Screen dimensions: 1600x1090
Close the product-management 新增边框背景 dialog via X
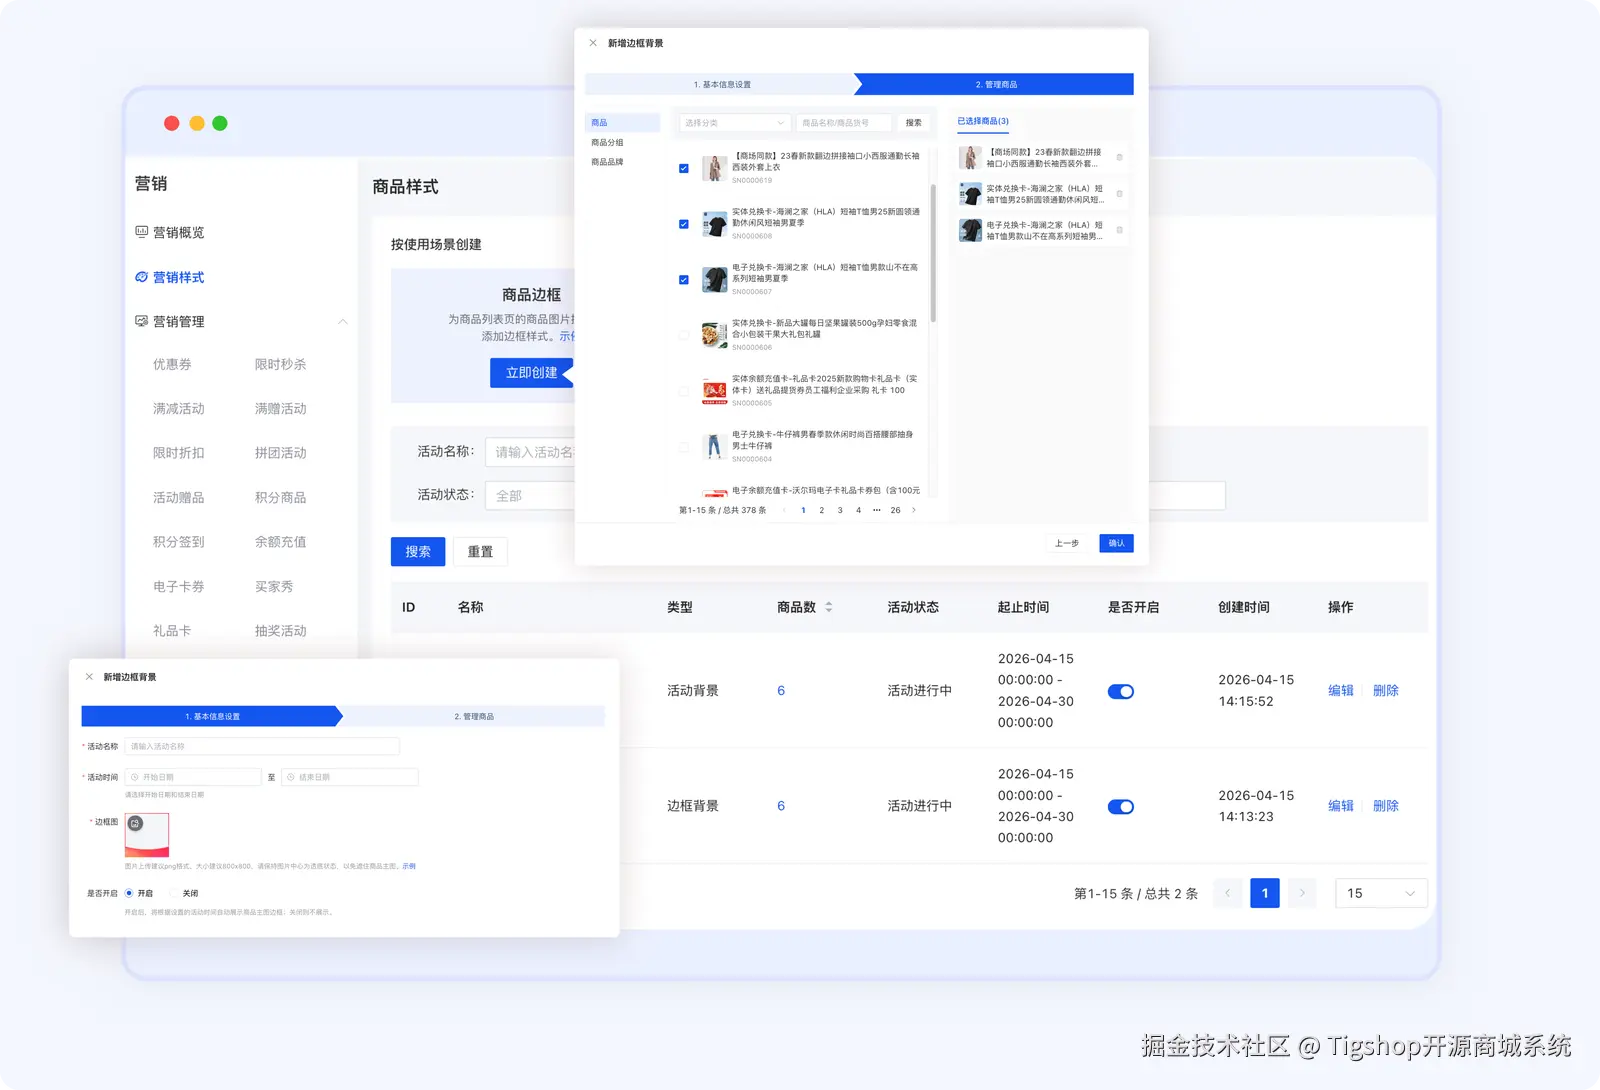pyautogui.click(x=593, y=43)
